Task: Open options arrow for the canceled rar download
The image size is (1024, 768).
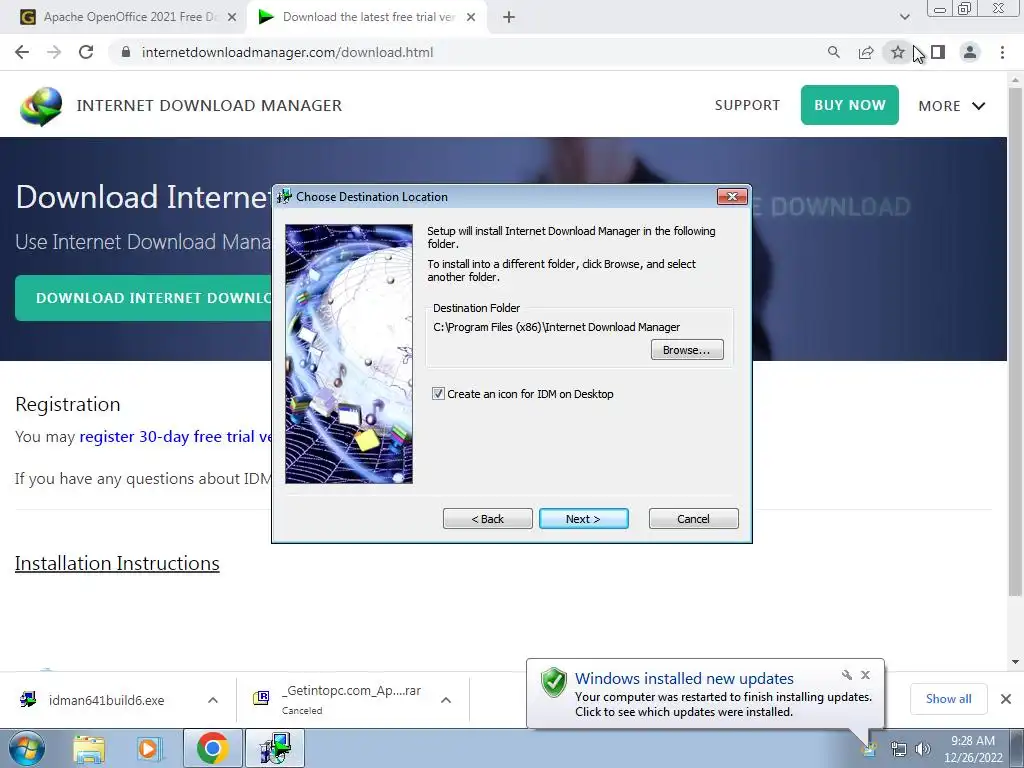Action: pos(446,700)
